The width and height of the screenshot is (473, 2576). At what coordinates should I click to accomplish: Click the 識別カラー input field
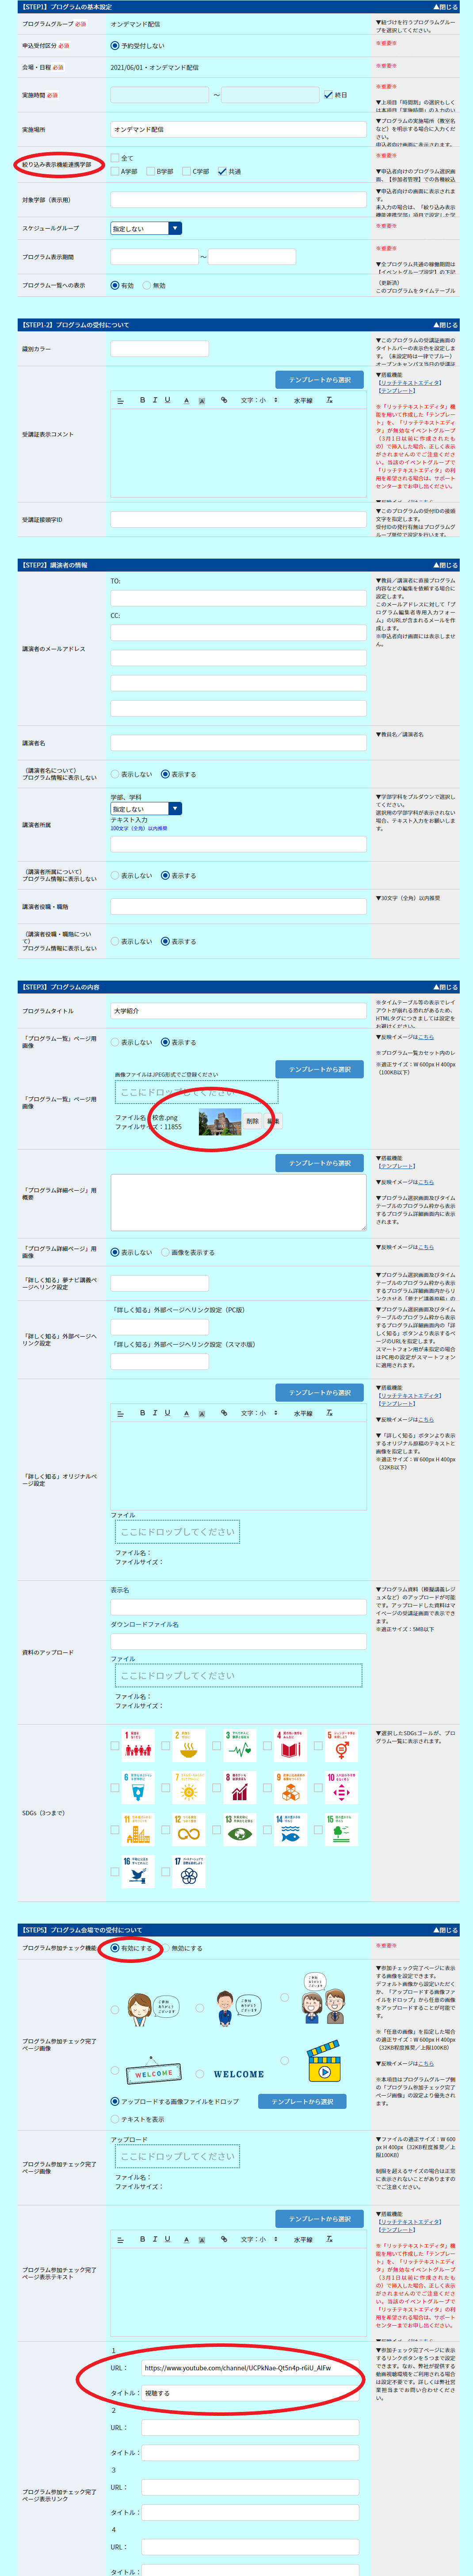159,349
